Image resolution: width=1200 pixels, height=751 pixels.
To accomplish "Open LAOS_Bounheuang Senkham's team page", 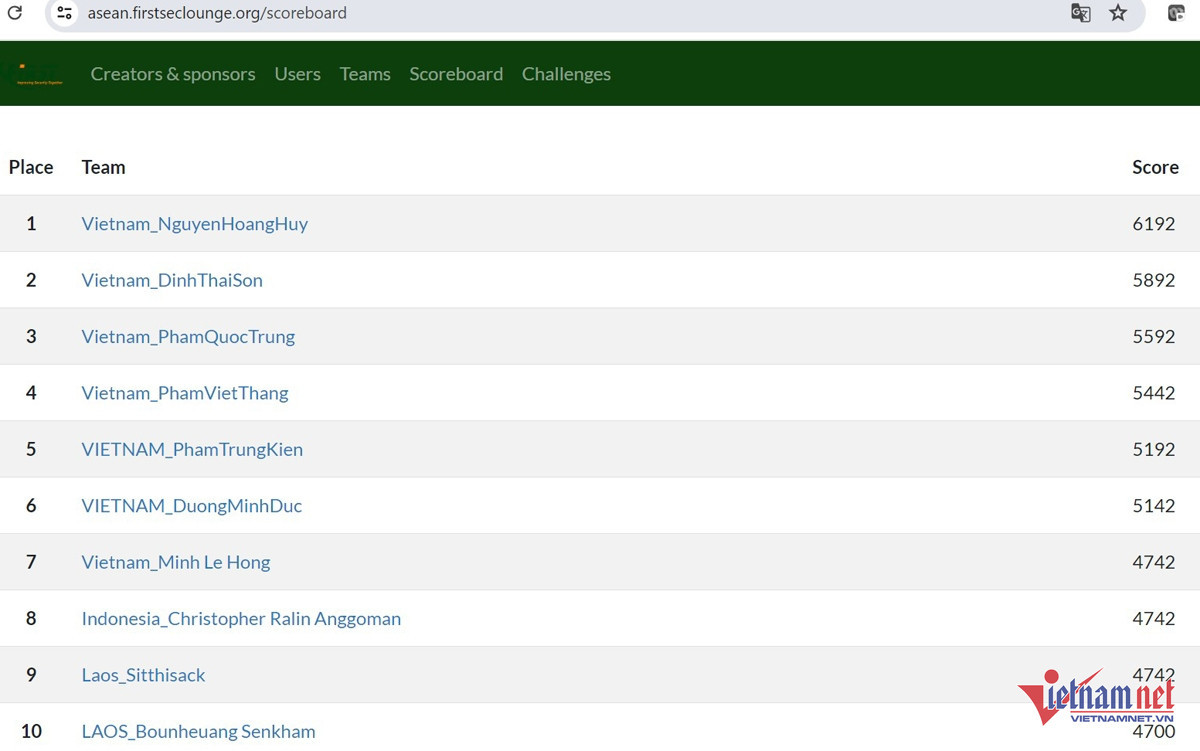I will pyautogui.click(x=198, y=731).
